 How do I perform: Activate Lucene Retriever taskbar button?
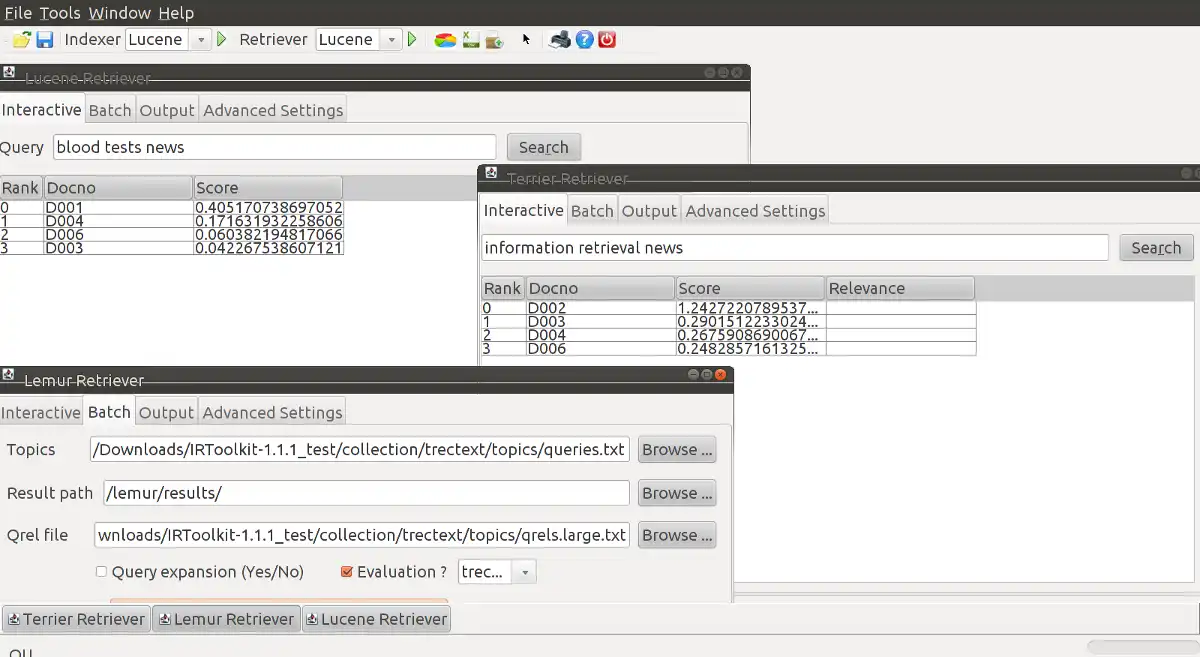click(x=377, y=619)
